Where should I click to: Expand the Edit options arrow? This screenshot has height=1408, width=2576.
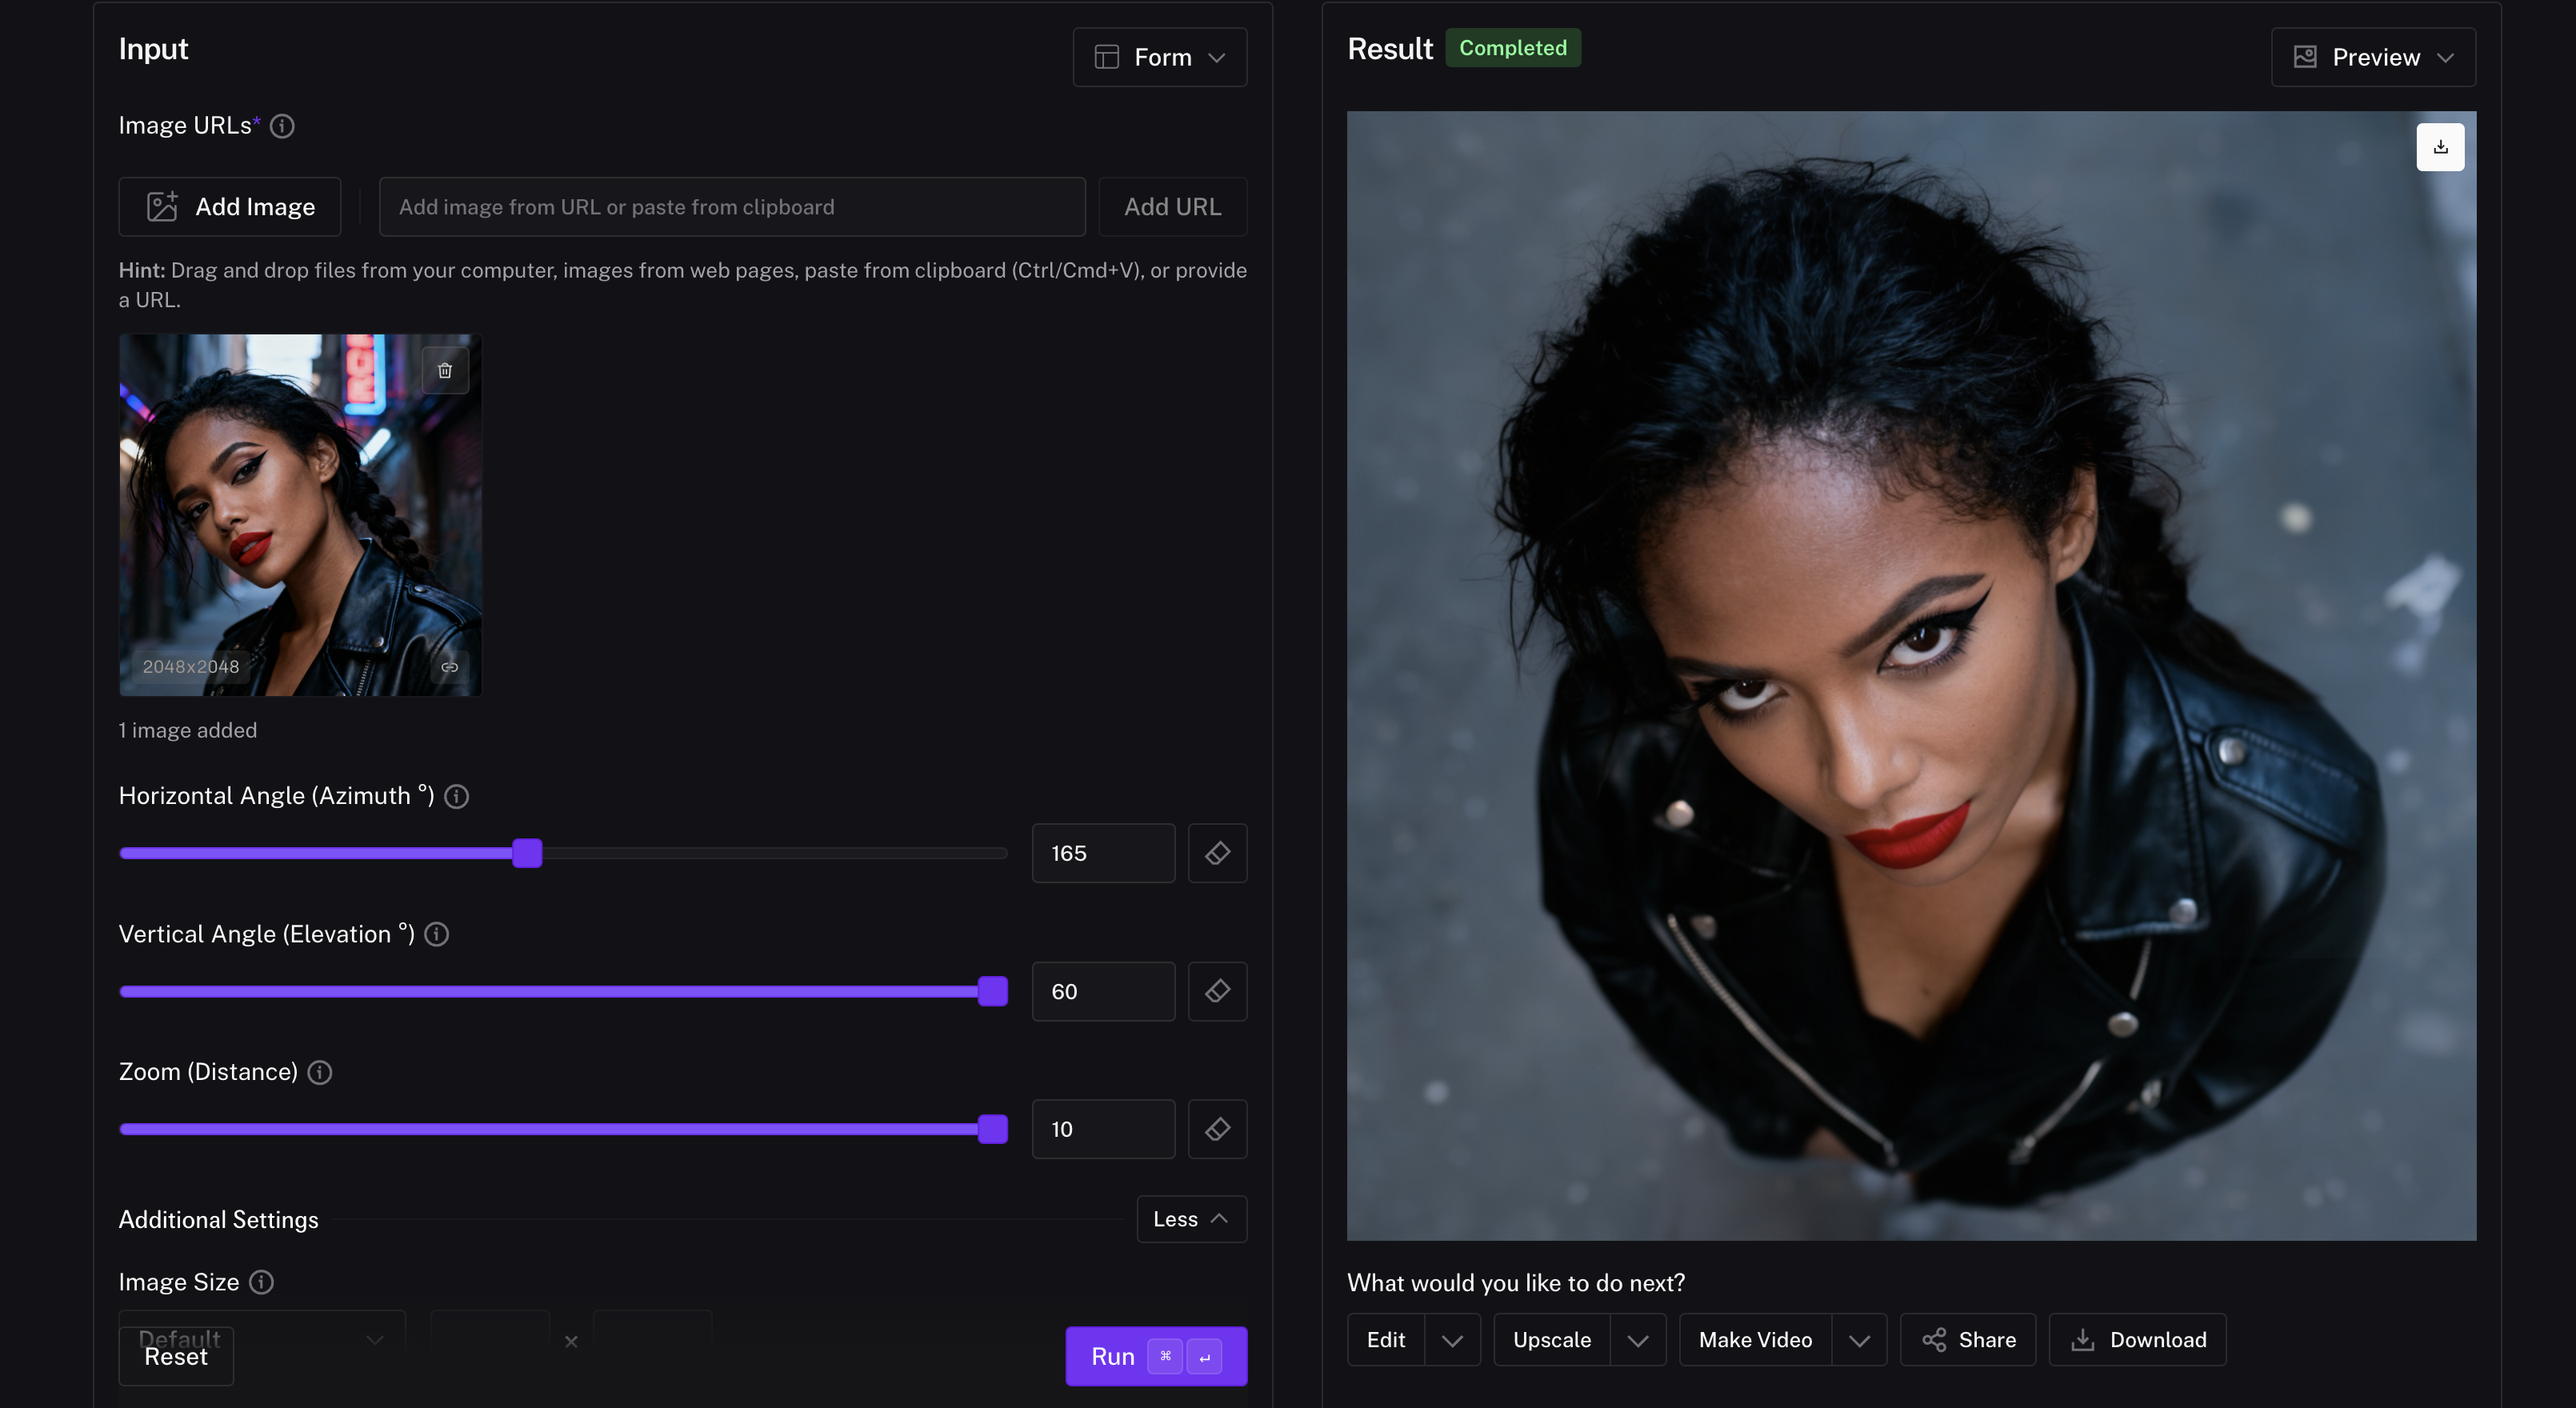coord(1452,1340)
